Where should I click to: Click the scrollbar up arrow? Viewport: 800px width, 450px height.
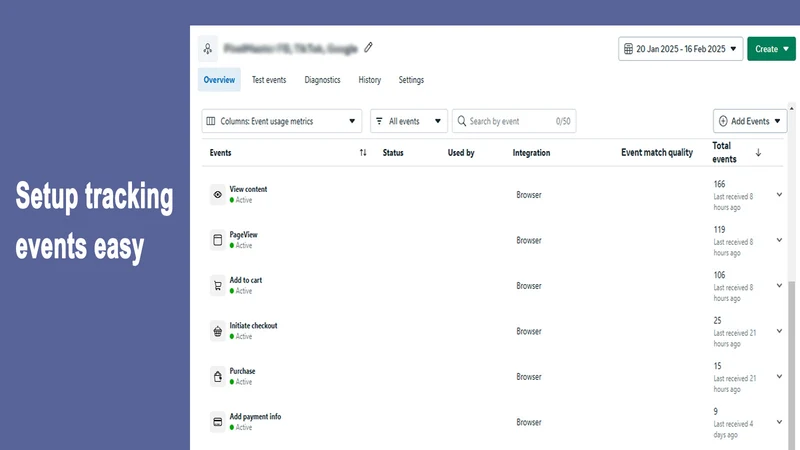coord(791,108)
